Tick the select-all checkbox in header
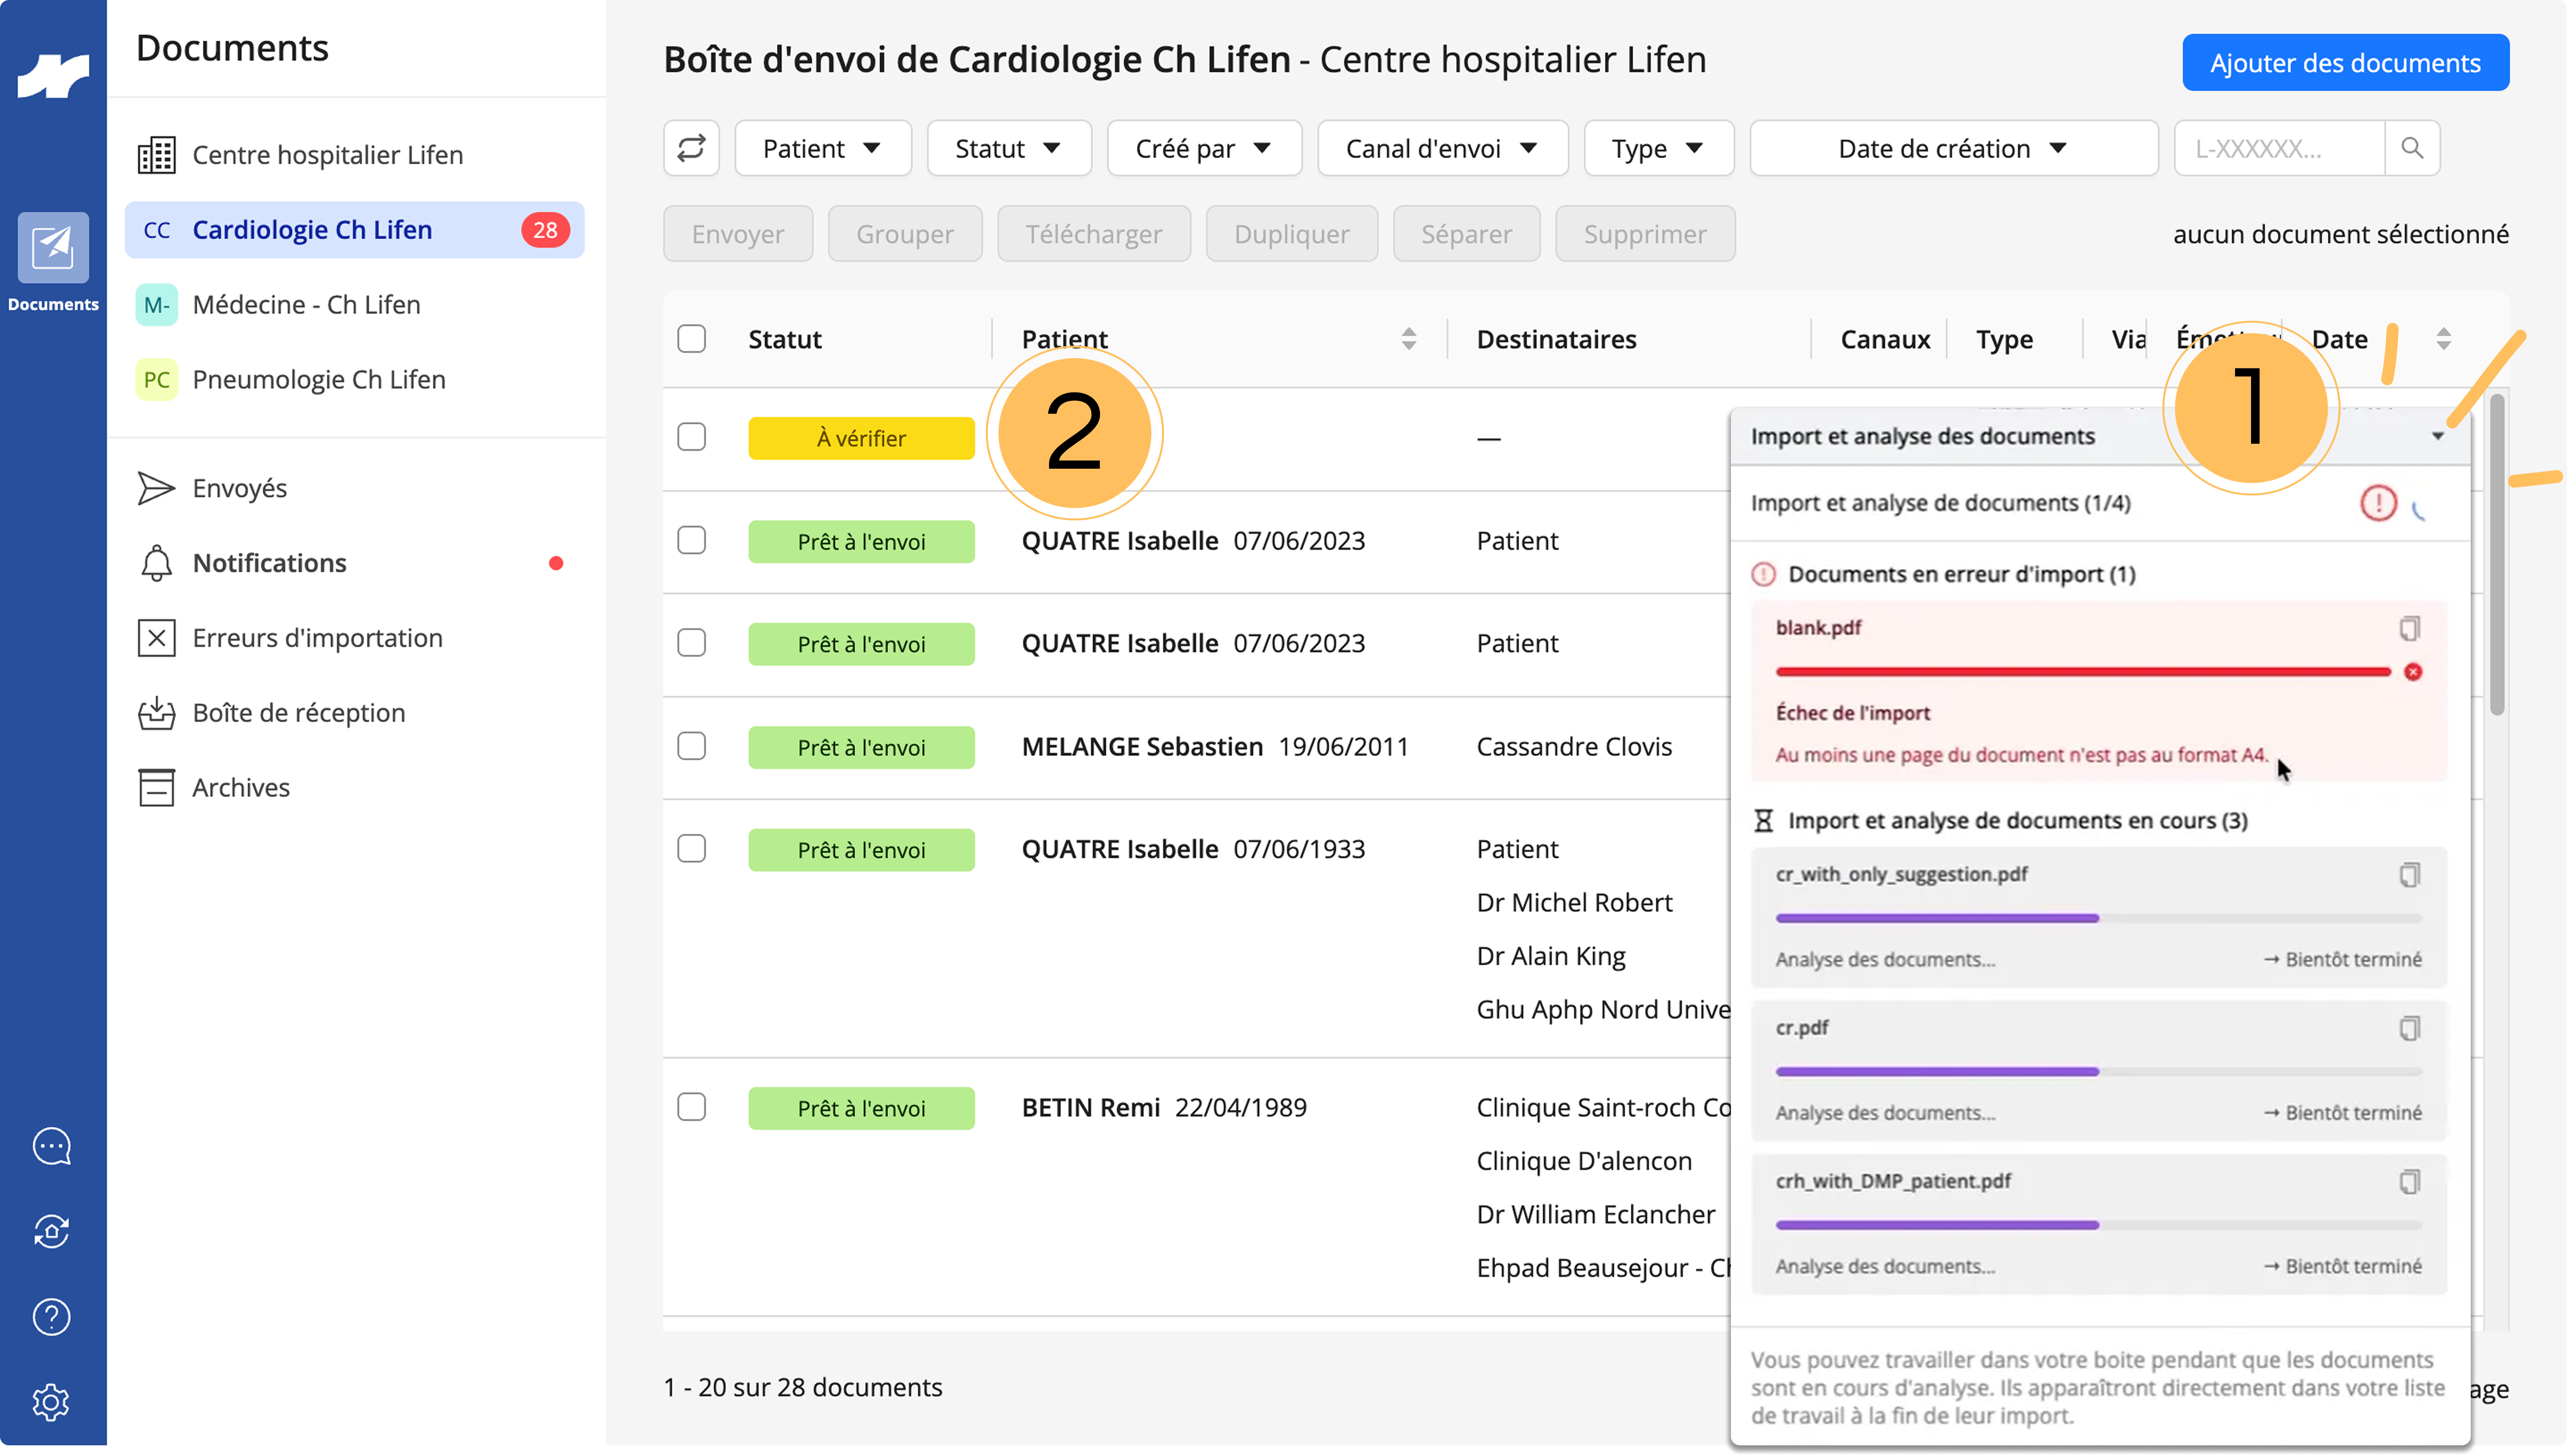This screenshot has height=1456, width=2567. coord(691,339)
